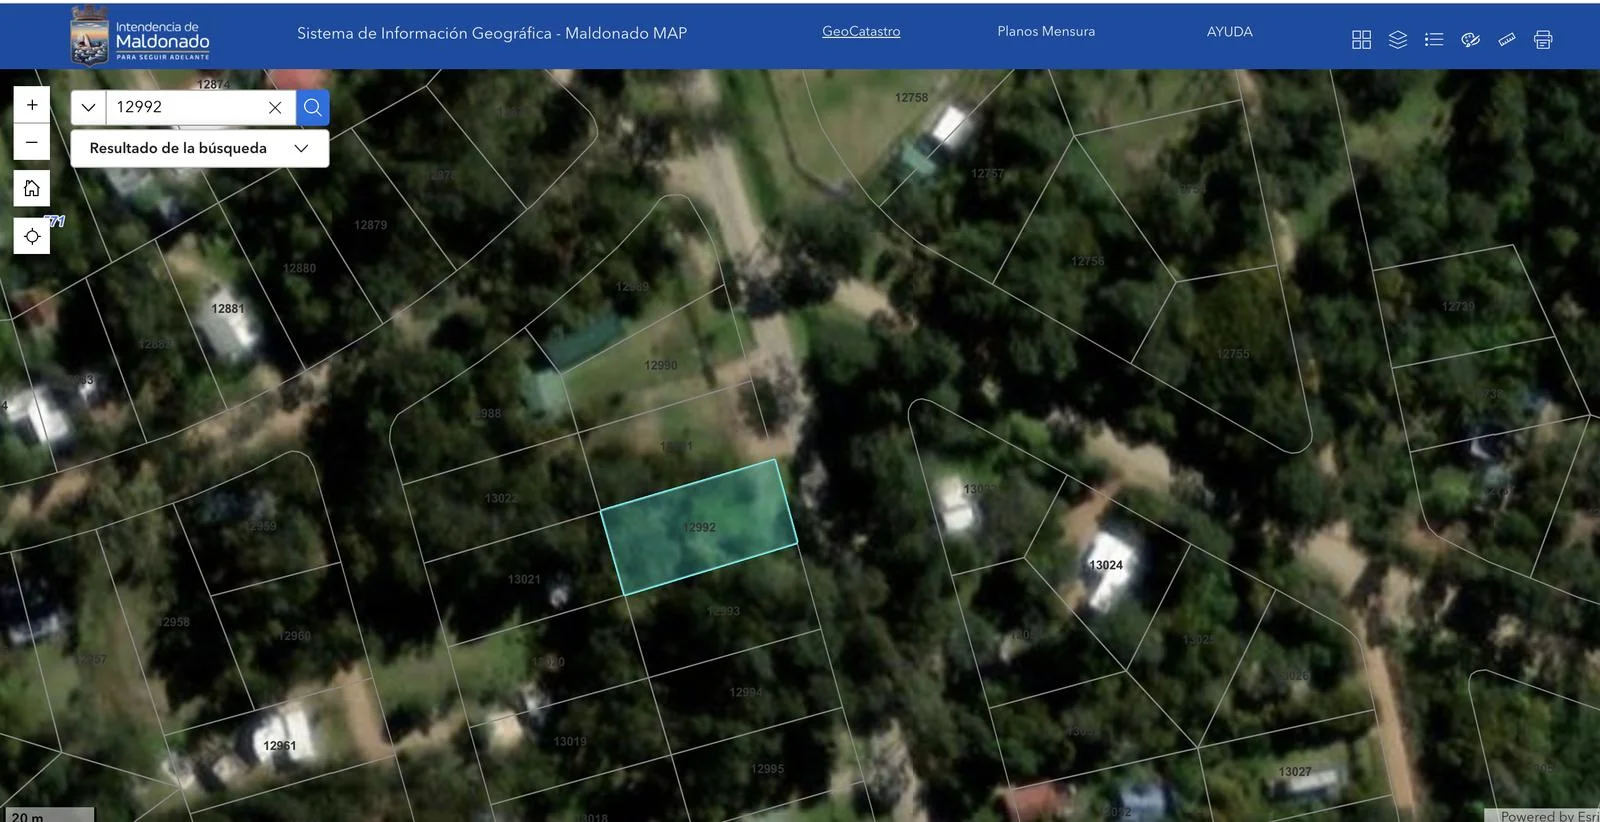
Task: Open the basemap gallery grid icon
Action: point(1361,40)
